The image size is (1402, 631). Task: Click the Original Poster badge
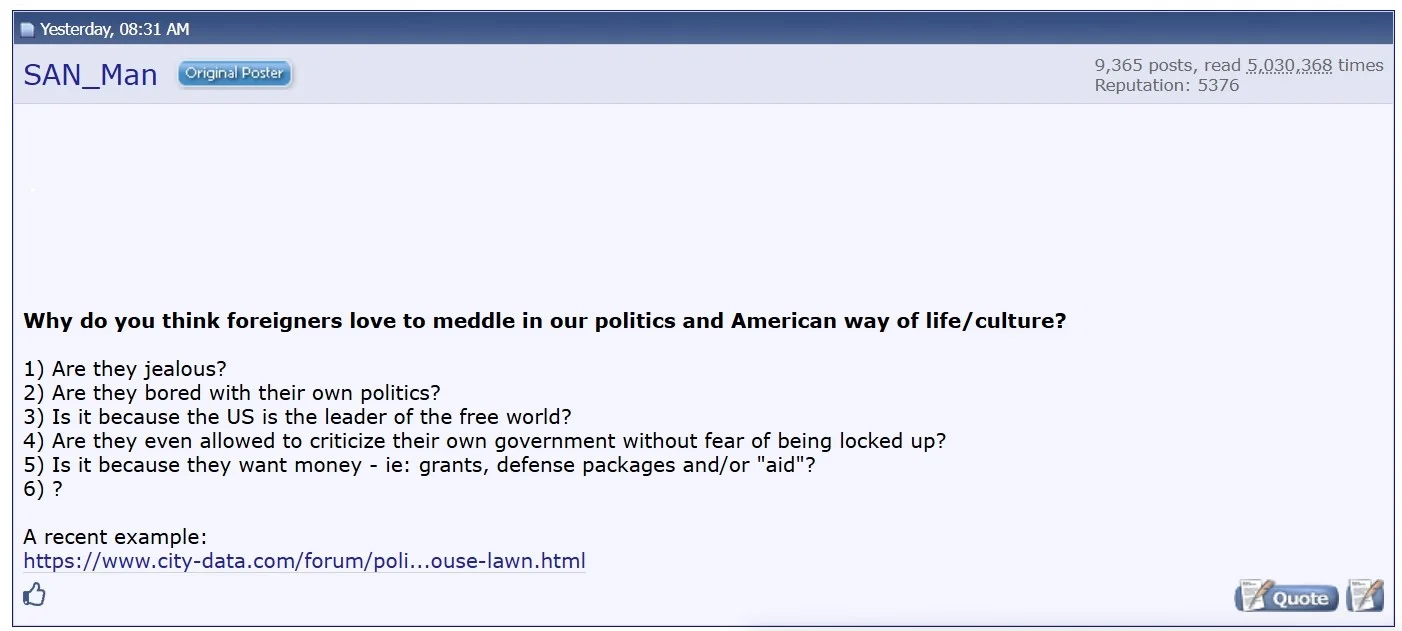pos(234,73)
